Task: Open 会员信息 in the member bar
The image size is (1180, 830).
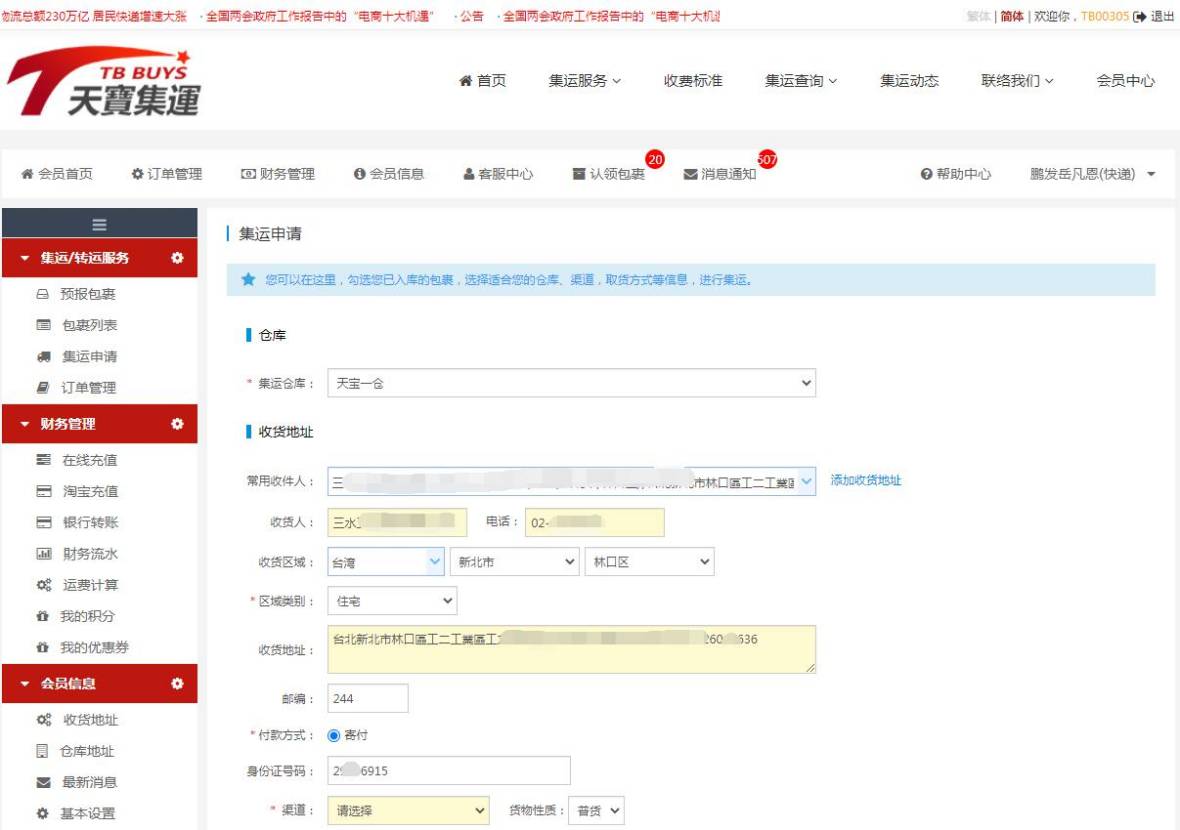Action: click(x=389, y=175)
